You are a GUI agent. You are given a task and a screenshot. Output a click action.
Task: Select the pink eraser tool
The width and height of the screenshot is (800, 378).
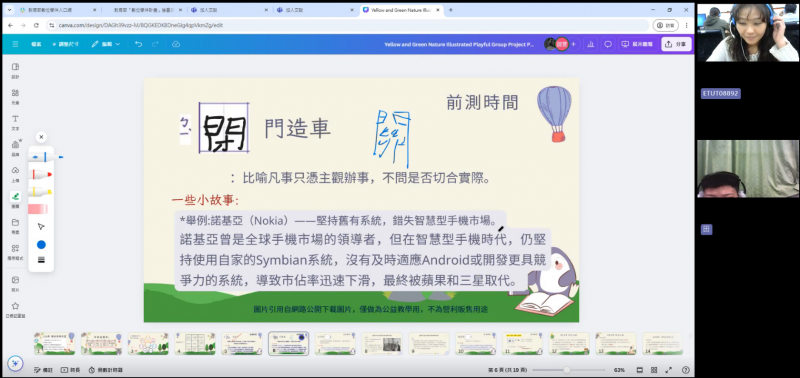coord(38,209)
